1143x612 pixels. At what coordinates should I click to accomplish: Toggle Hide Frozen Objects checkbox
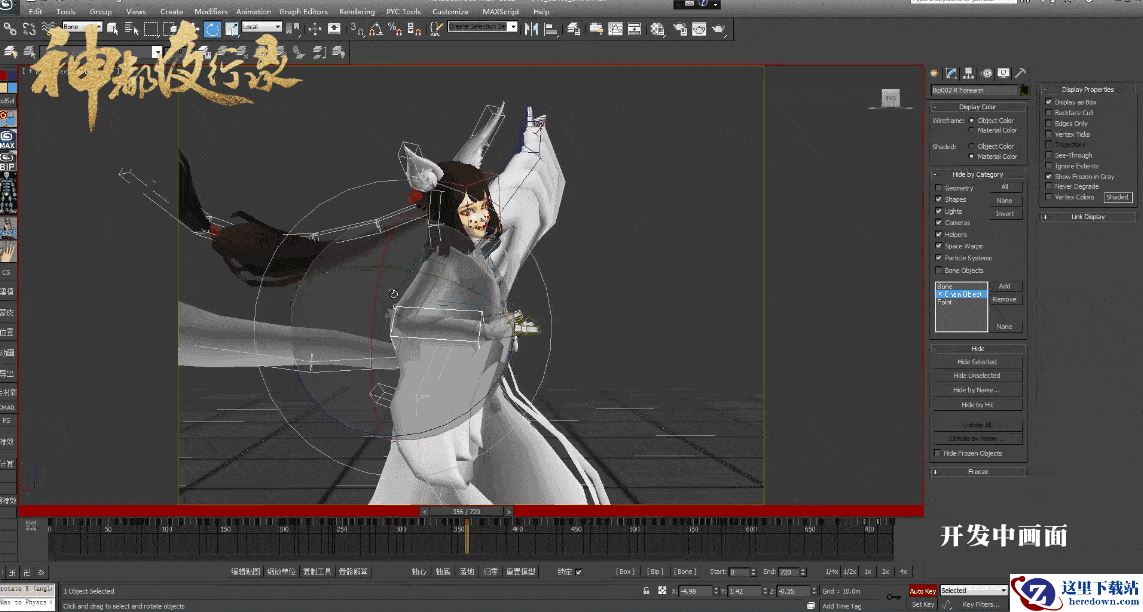pos(938,454)
